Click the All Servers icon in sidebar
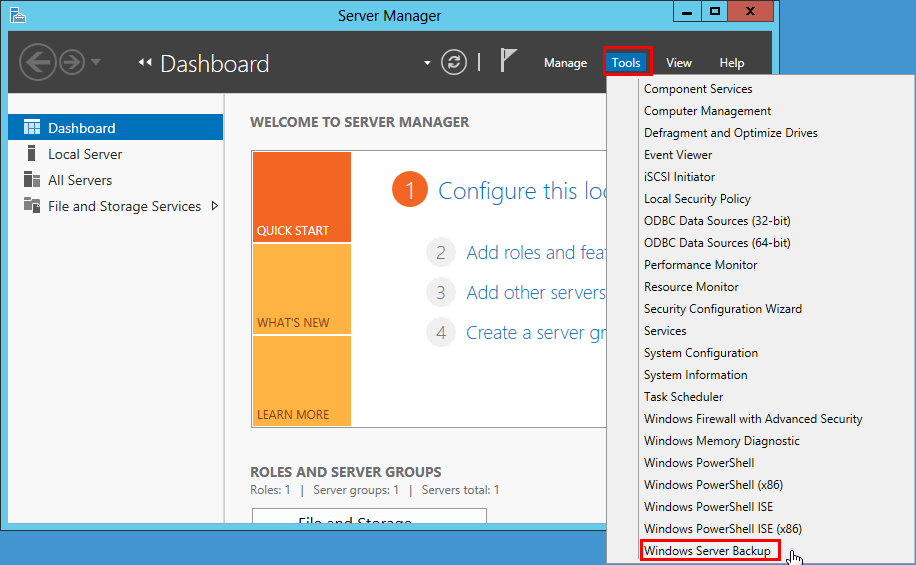Viewport: 916px width, 565px height. click(32, 179)
